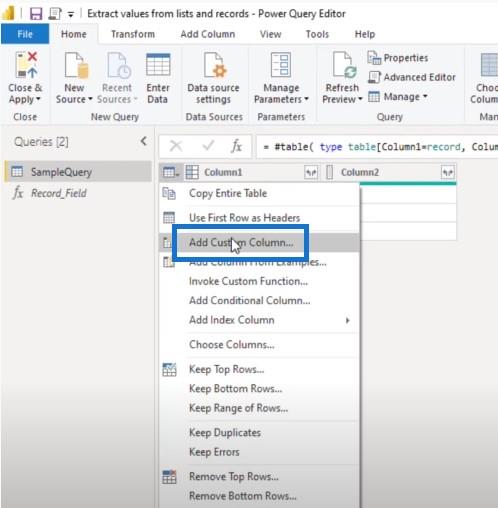This screenshot has width=498, height=508.
Task: Open the File tab
Action: pos(25,34)
